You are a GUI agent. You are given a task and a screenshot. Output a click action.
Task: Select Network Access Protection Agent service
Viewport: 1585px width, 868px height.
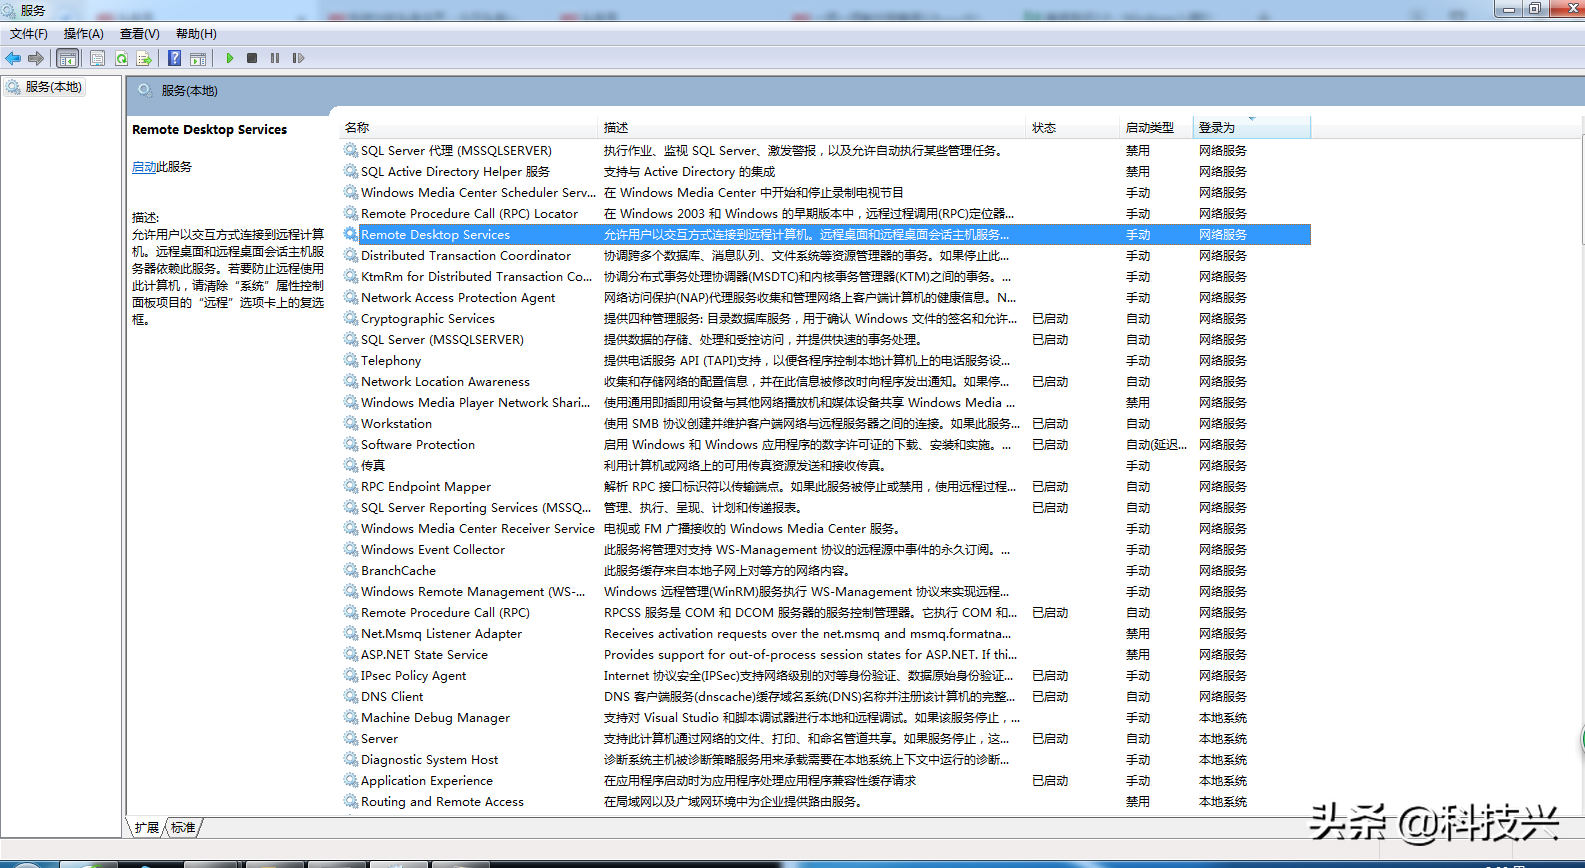[826, 297]
